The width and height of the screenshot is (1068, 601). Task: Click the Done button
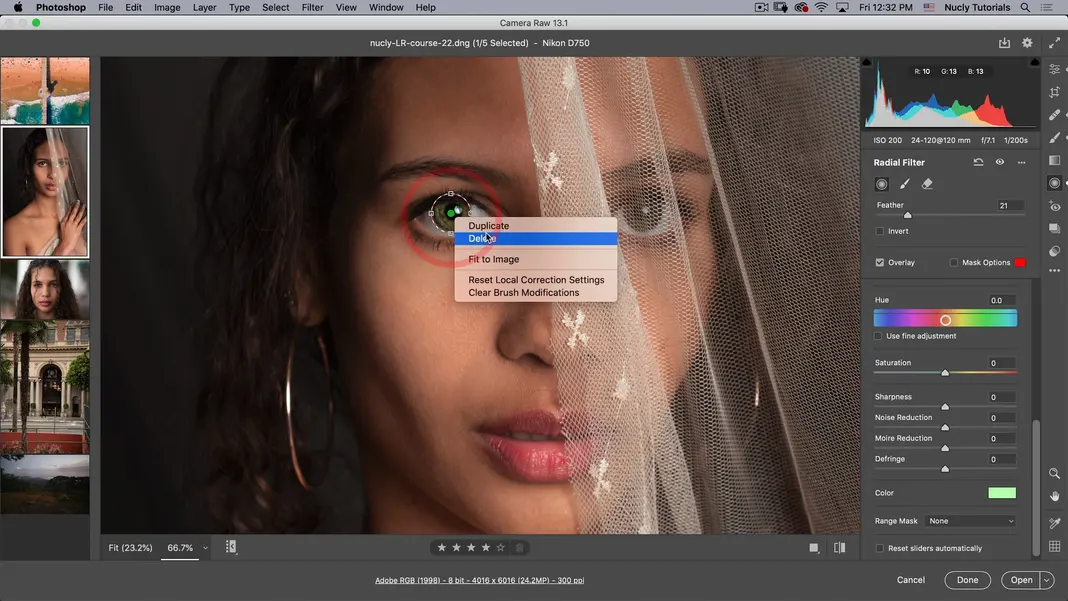coord(967,580)
